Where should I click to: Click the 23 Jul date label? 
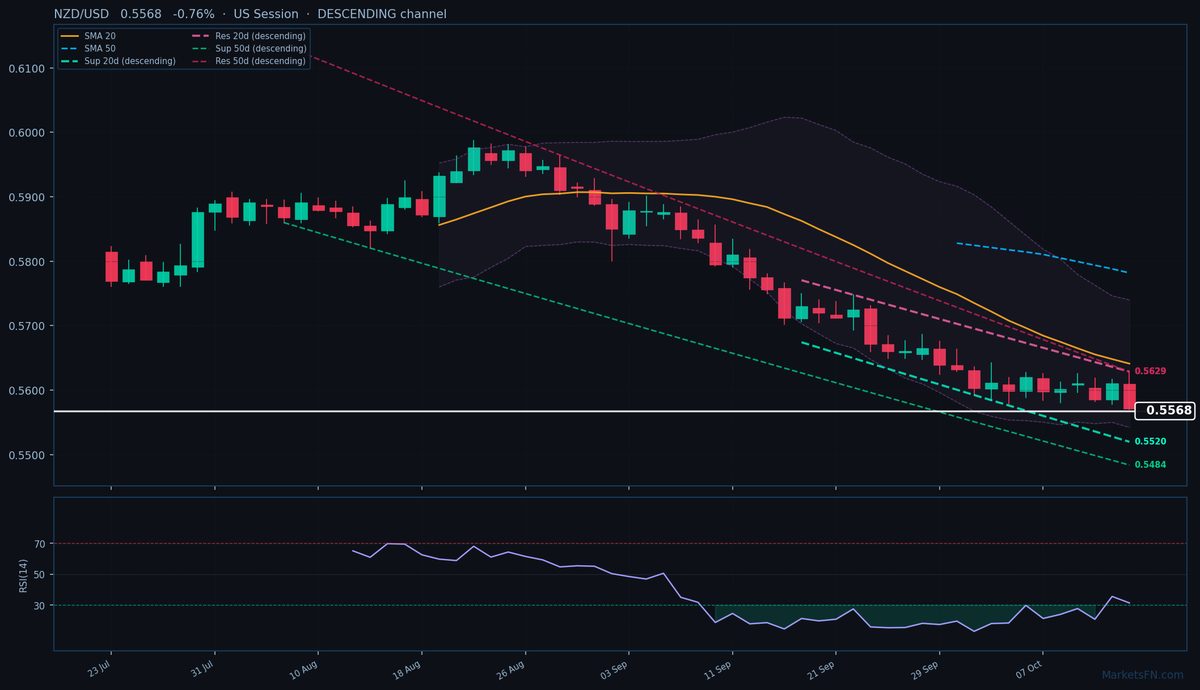point(99,667)
